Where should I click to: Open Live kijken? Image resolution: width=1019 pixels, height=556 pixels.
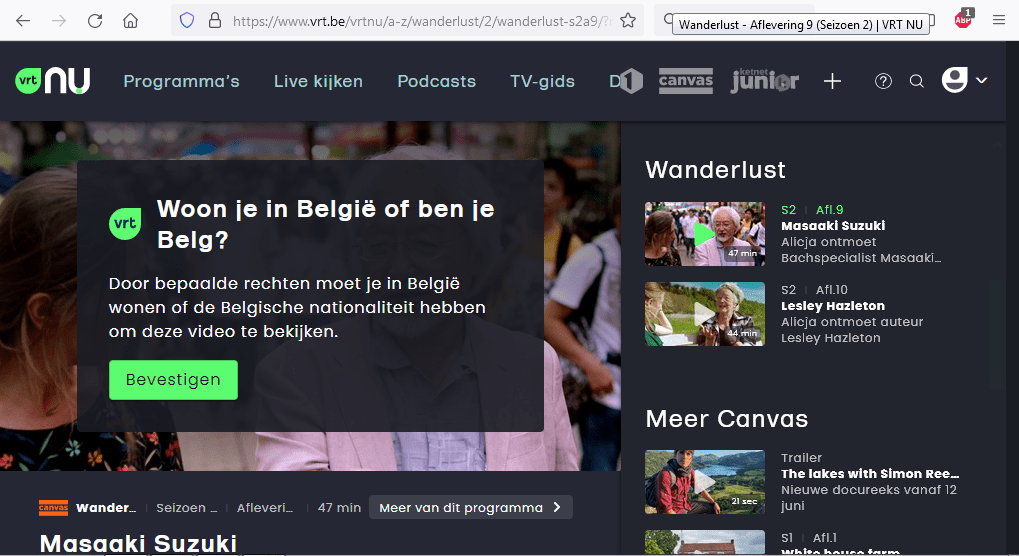click(x=318, y=81)
